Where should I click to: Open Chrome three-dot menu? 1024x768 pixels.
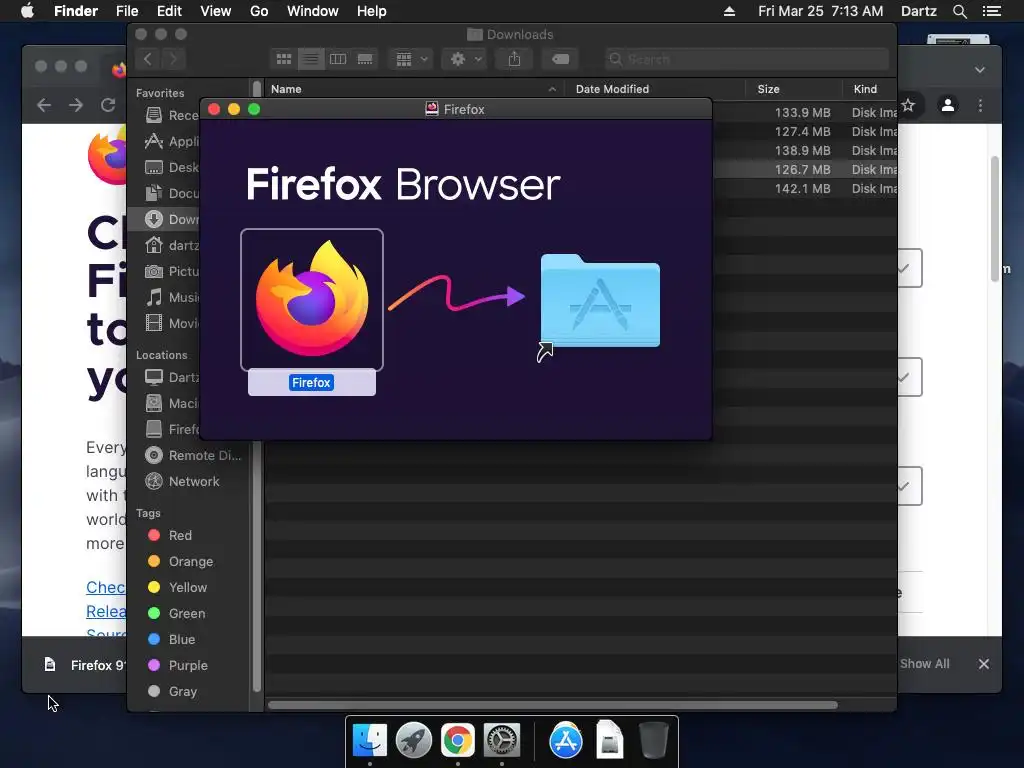pos(980,105)
